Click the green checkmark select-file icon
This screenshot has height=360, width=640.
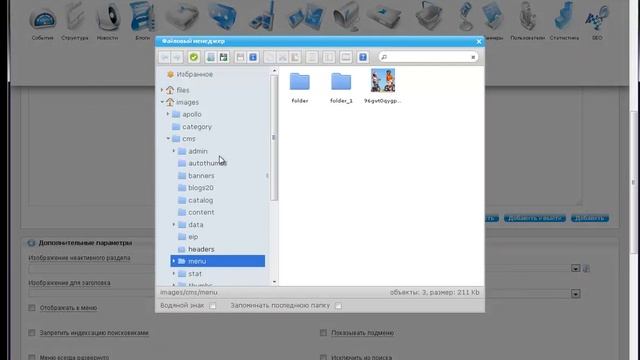coord(194,57)
